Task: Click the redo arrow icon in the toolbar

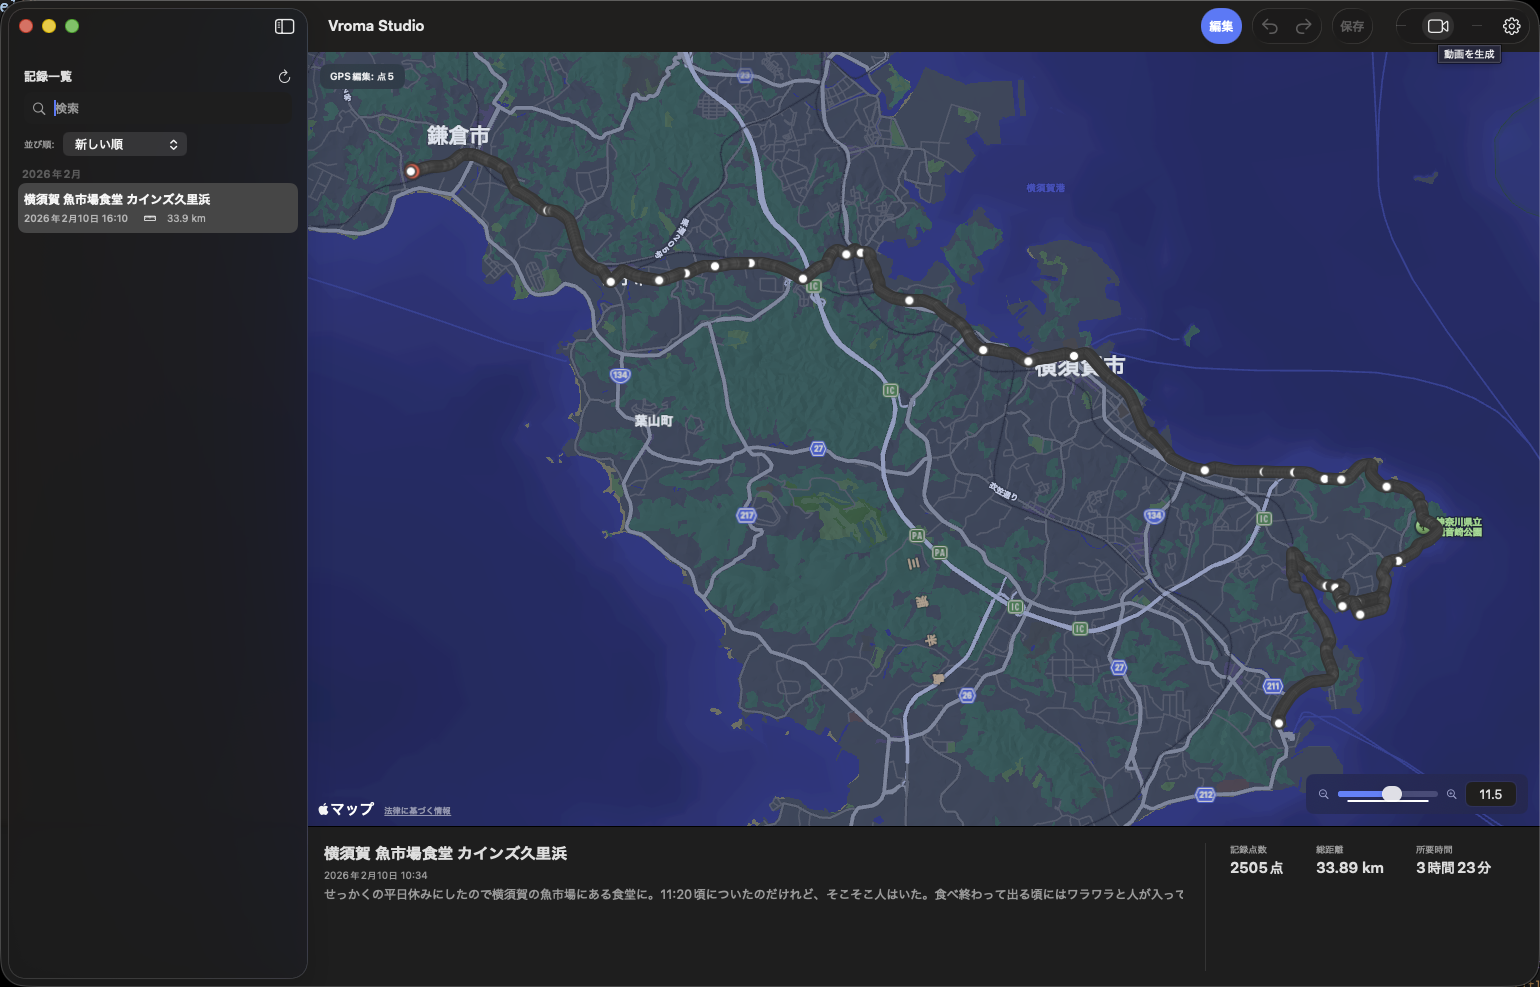Action: pos(1302,26)
